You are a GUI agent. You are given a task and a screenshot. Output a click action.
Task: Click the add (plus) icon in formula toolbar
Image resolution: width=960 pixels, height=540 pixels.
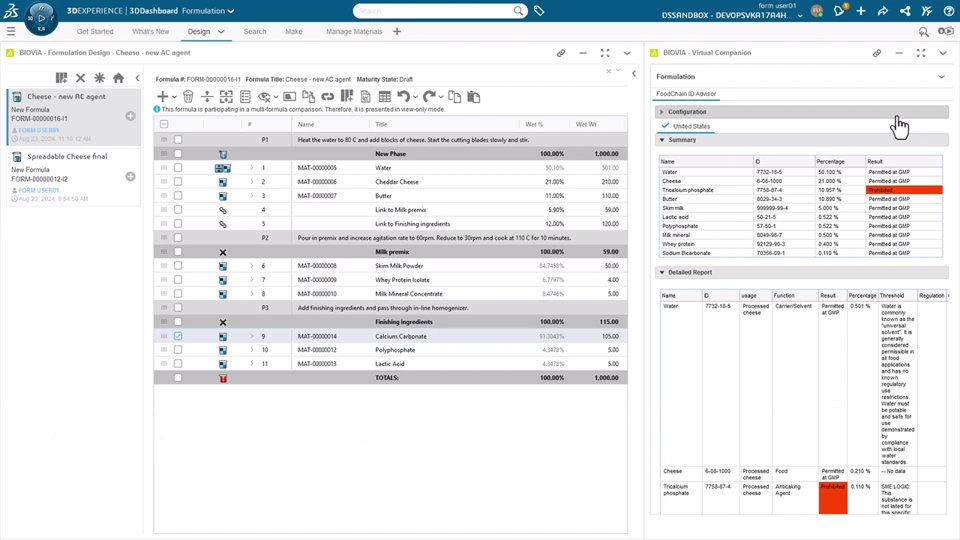(x=162, y=97)
